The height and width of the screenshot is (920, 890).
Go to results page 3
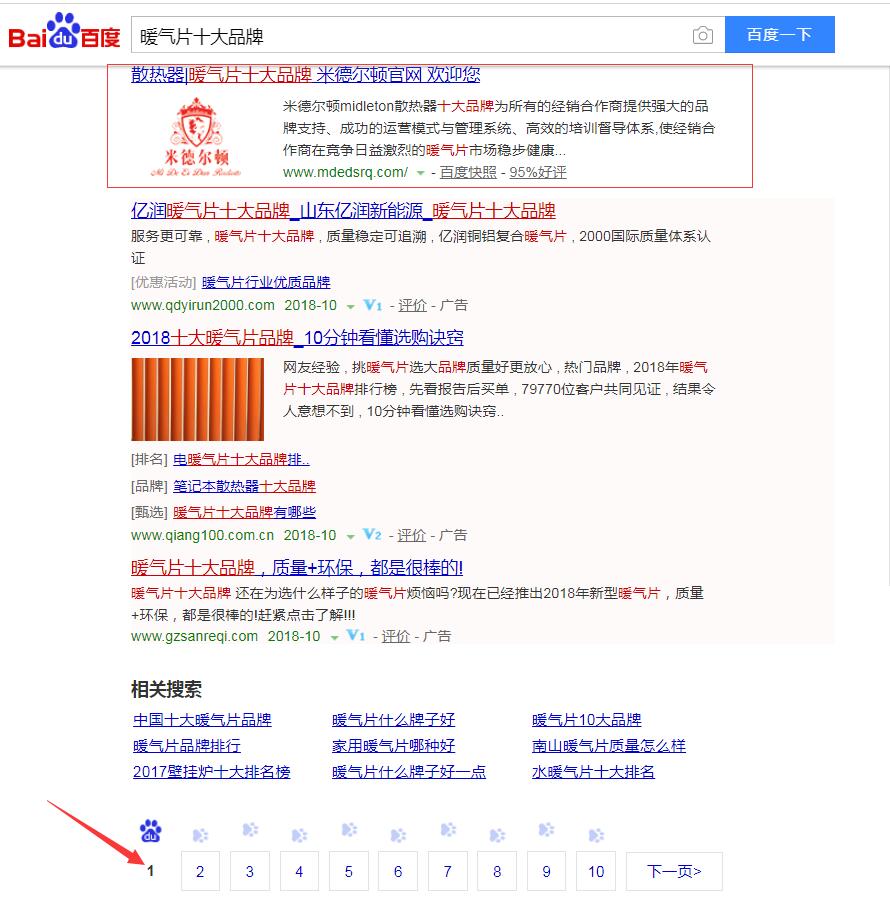pos(250,871)
